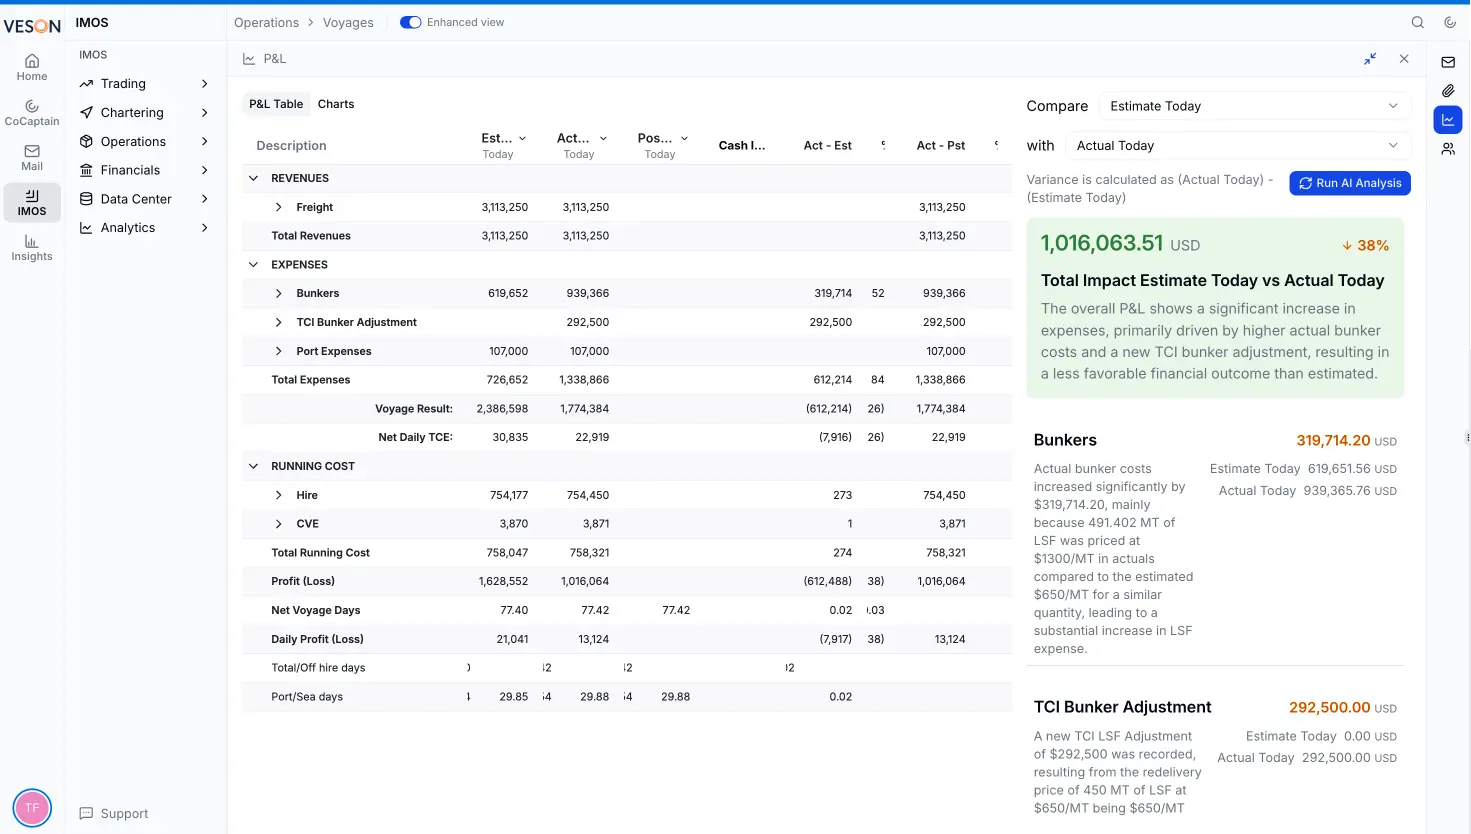This screenshot has height=834, width=1471.
Task: Open CoCaptain in the sidebar
Action: (x=32, y=112)
